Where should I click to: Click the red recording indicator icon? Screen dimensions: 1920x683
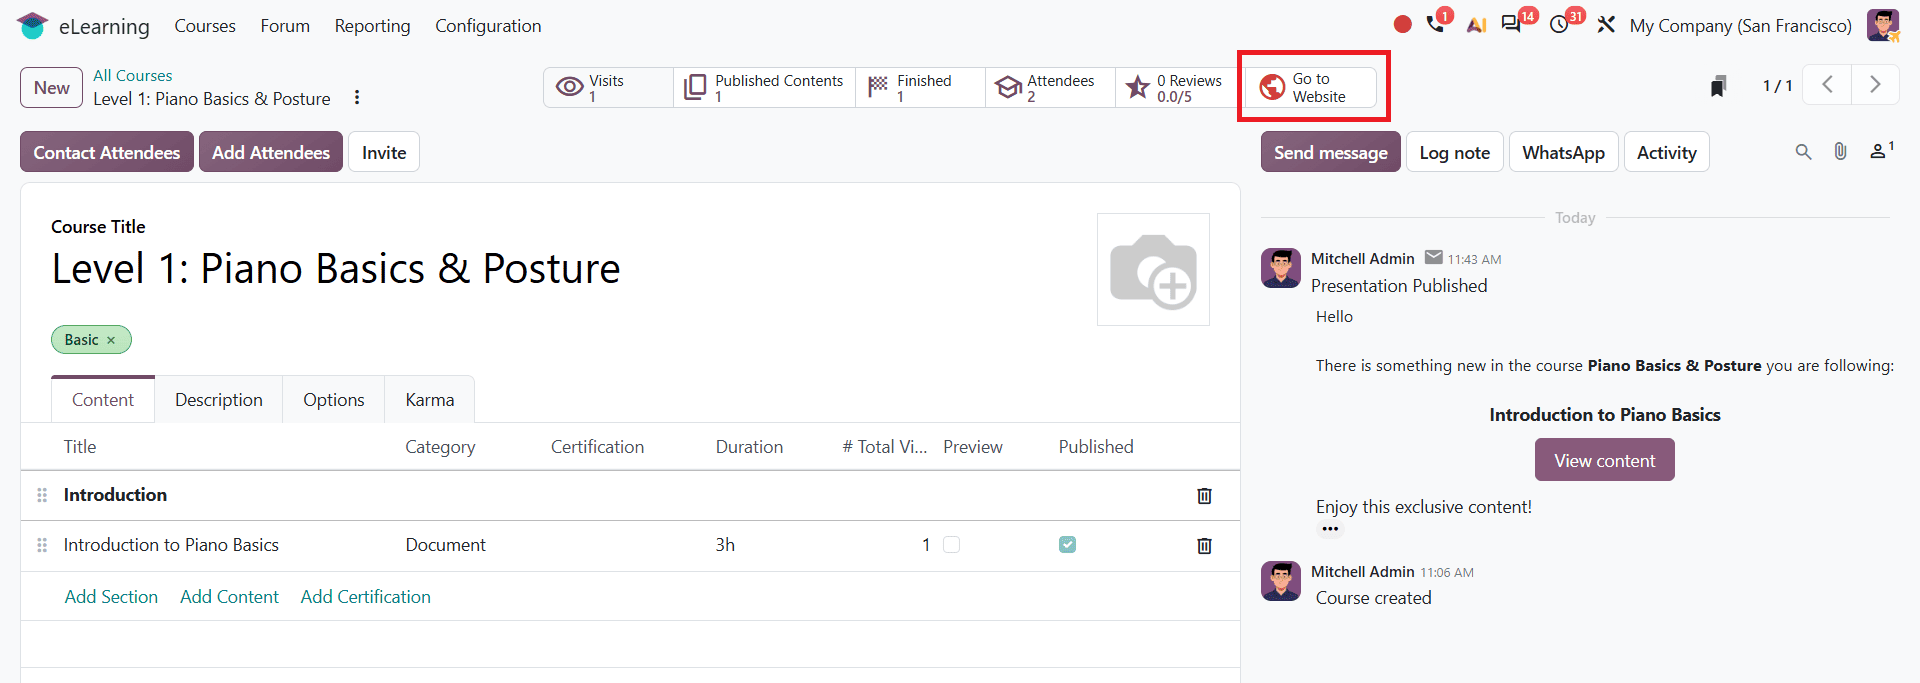[1403, 24]
